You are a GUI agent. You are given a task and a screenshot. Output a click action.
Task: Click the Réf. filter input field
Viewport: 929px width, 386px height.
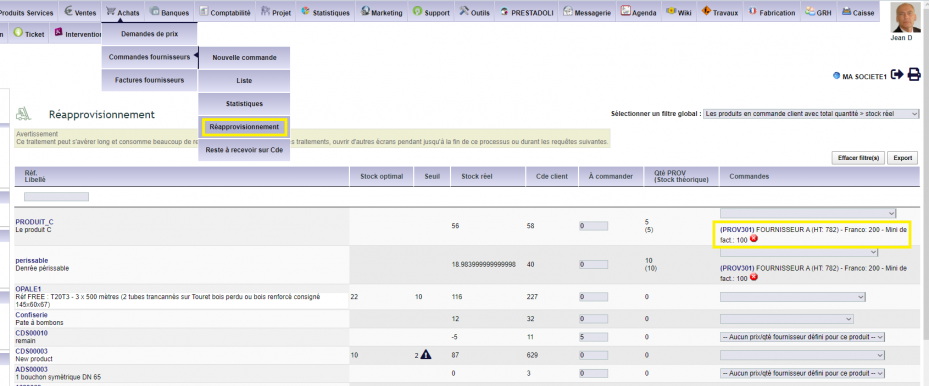pos(56,197)
